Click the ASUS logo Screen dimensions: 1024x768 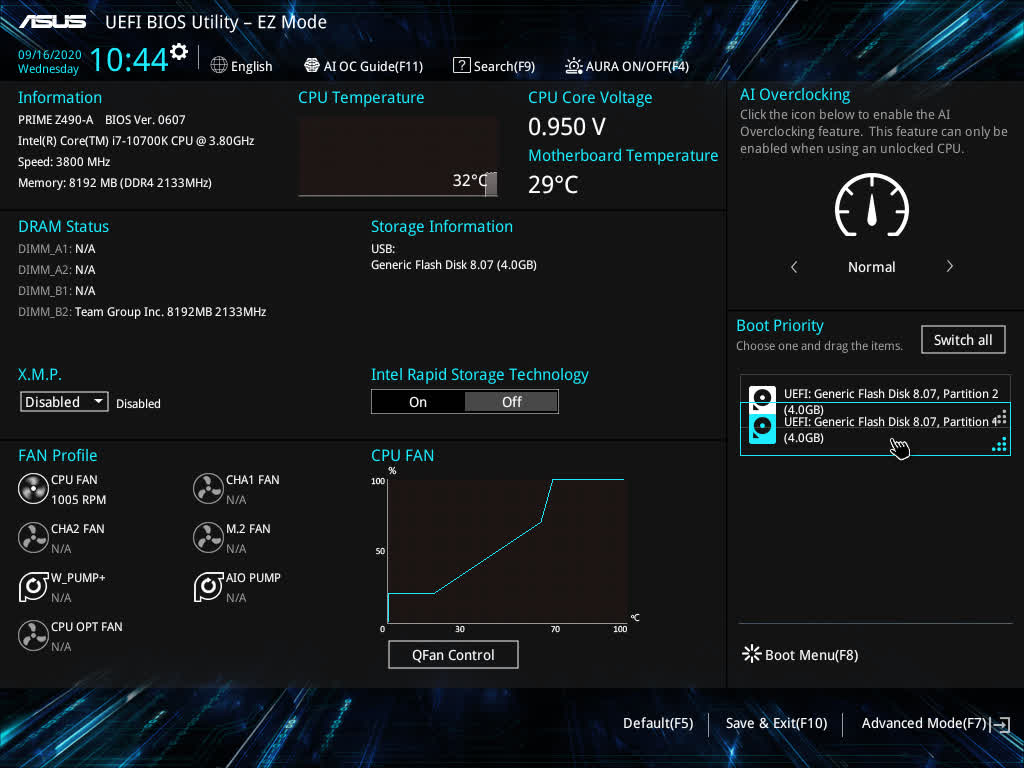tap(52, 22)
